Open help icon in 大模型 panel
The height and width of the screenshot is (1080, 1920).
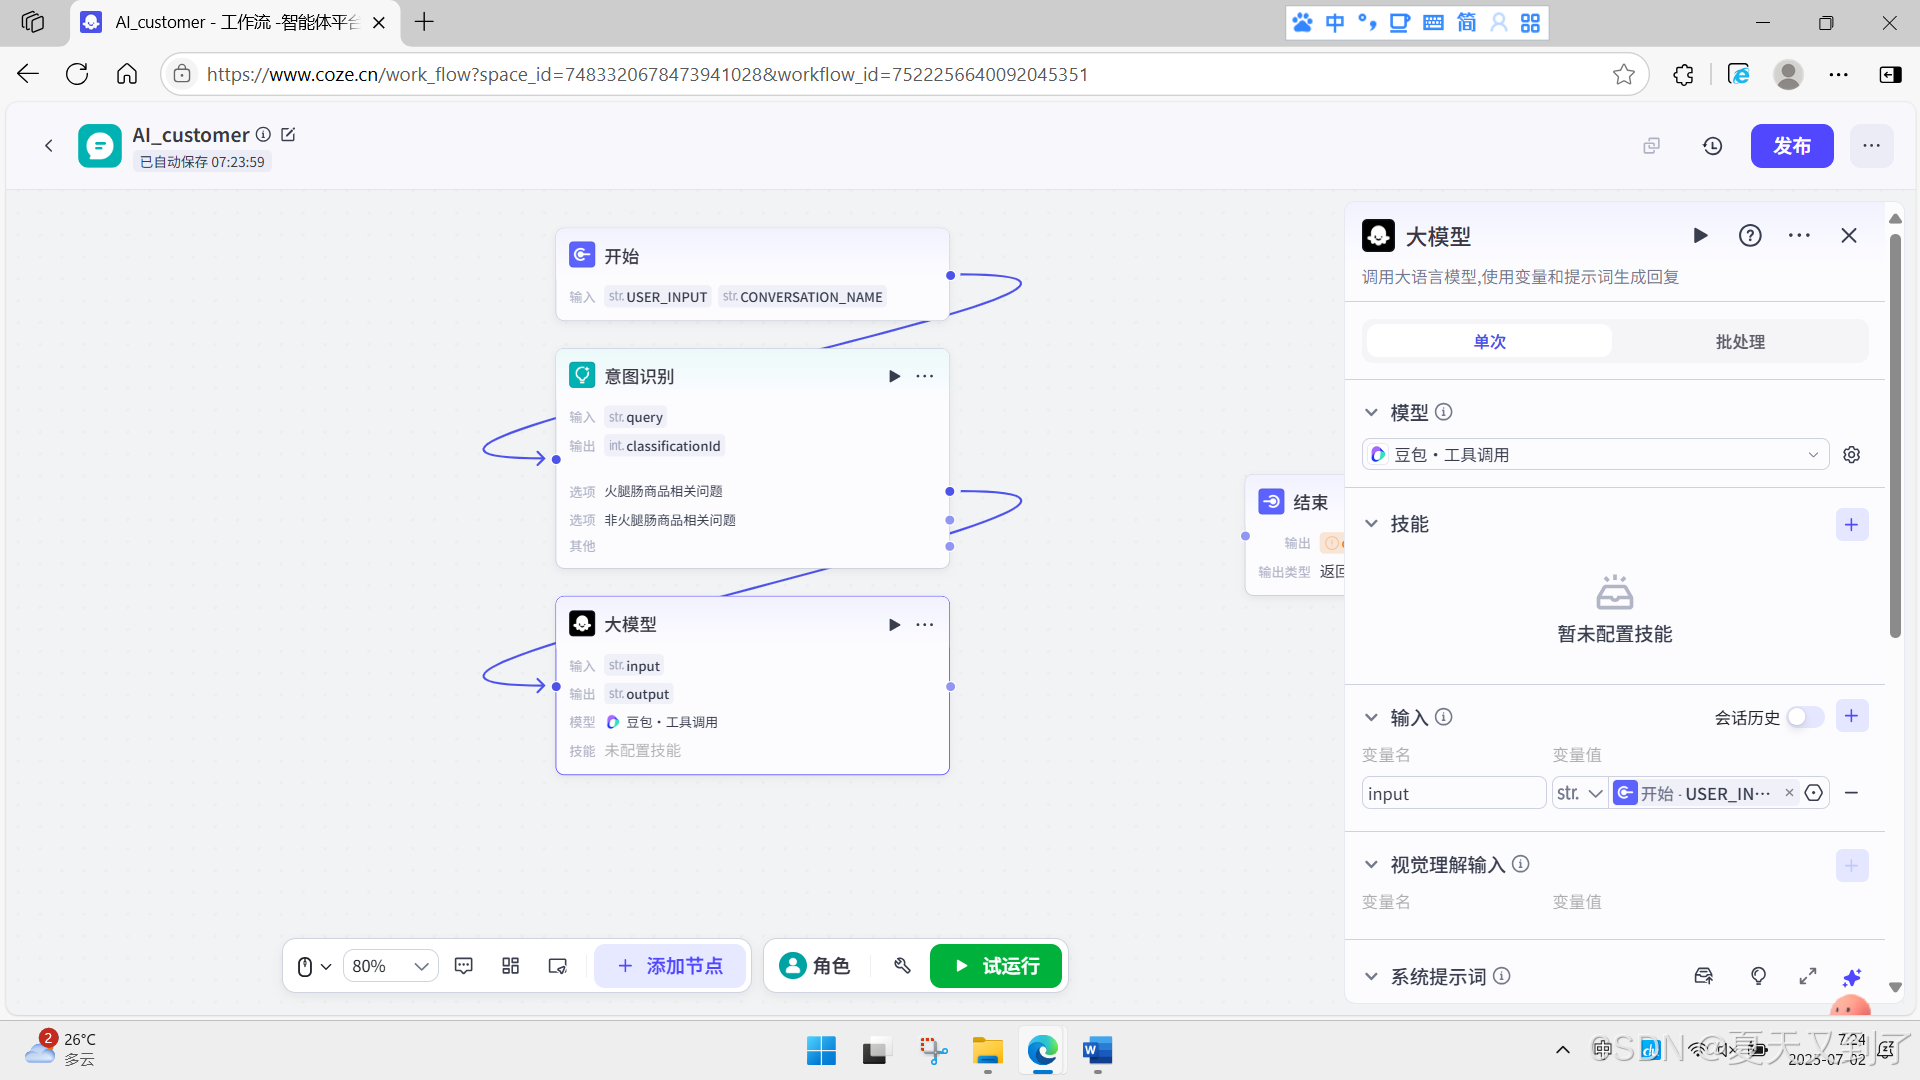pos(1750,236)
